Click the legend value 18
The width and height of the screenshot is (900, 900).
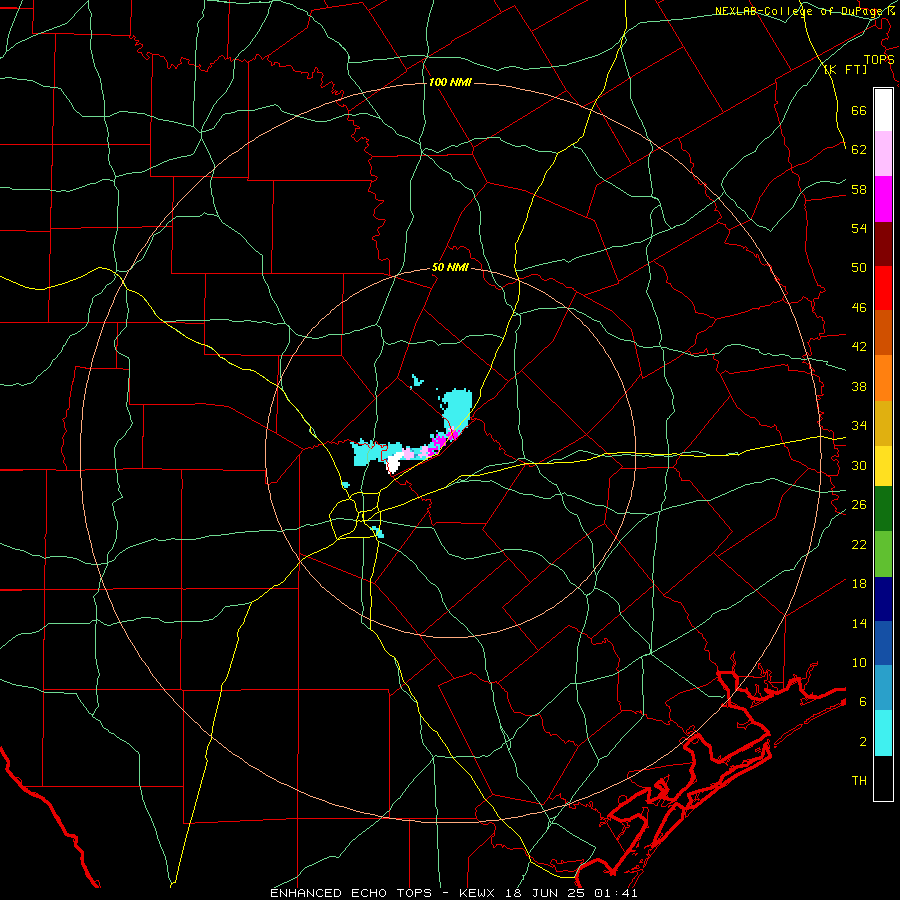859,584
